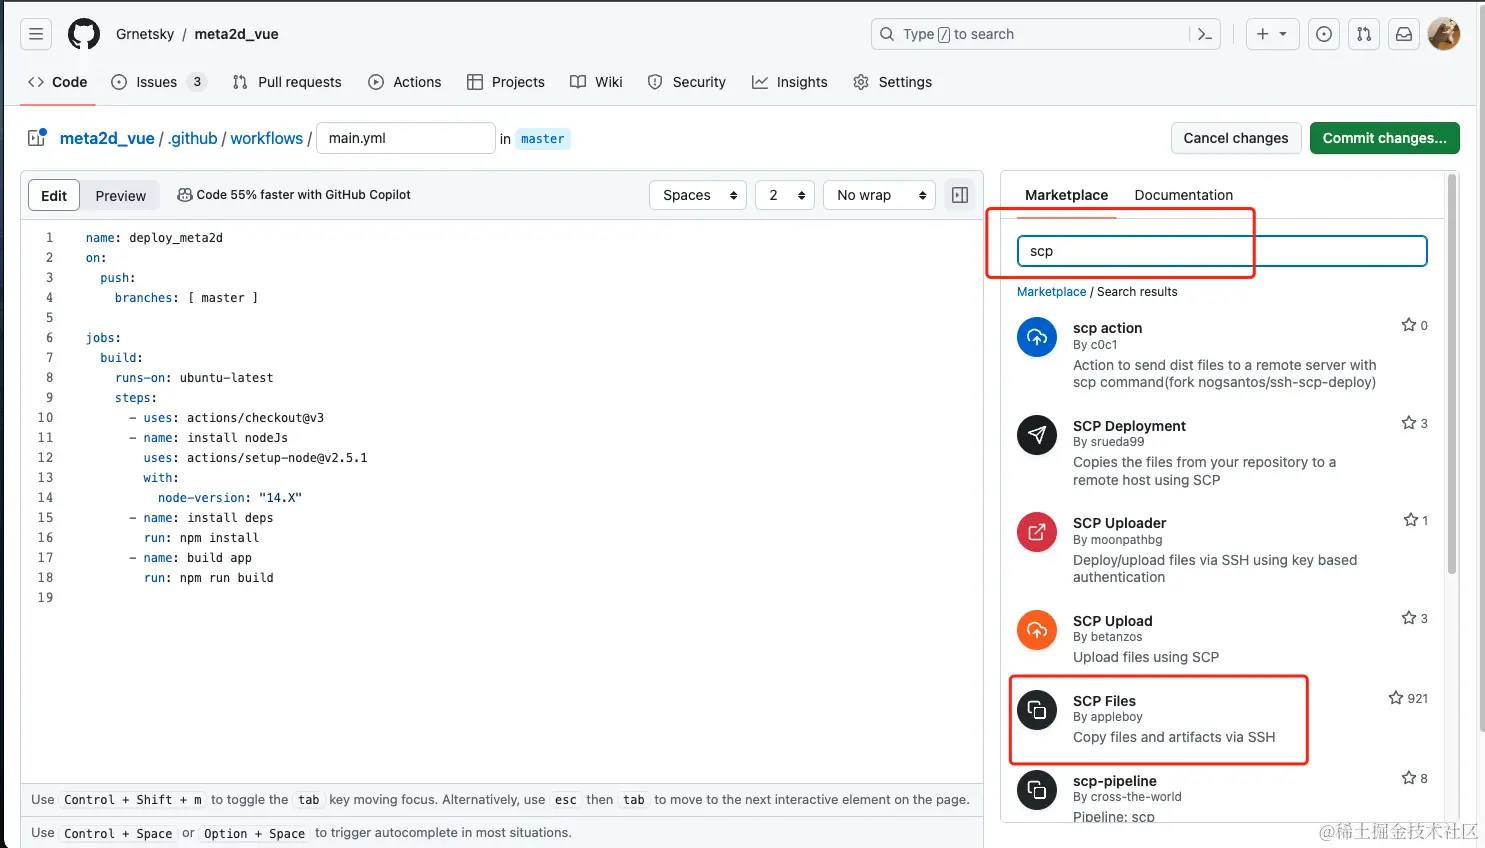
Task: Click the scp-pipeline copy icon
Action: click(x=1037, y=790)
